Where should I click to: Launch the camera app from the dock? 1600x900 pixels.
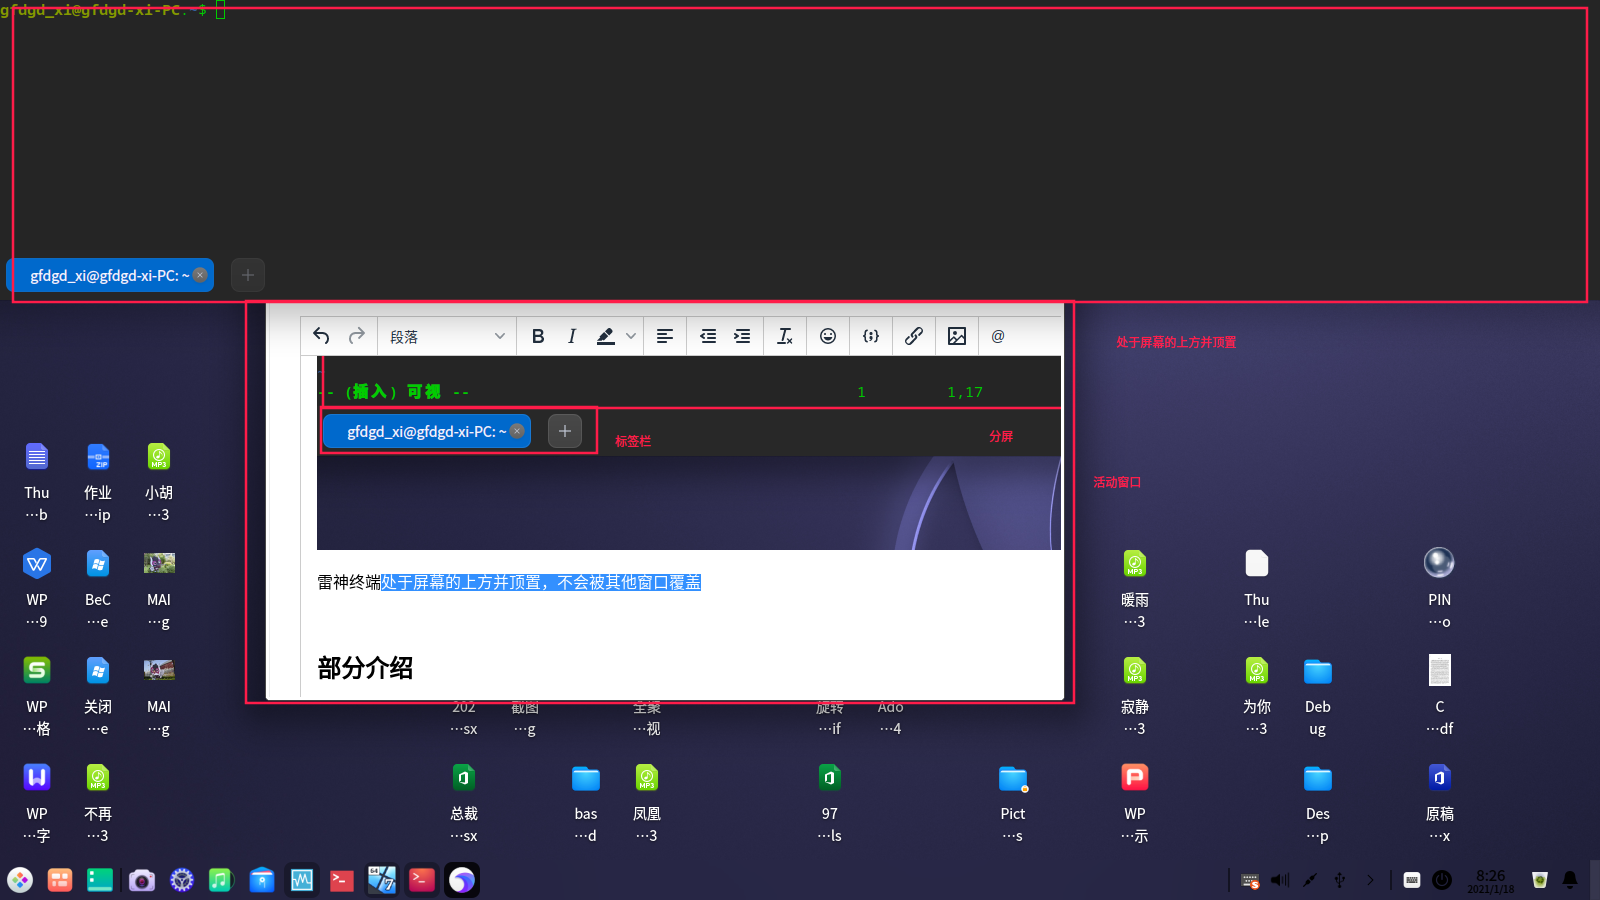(142, 880)
